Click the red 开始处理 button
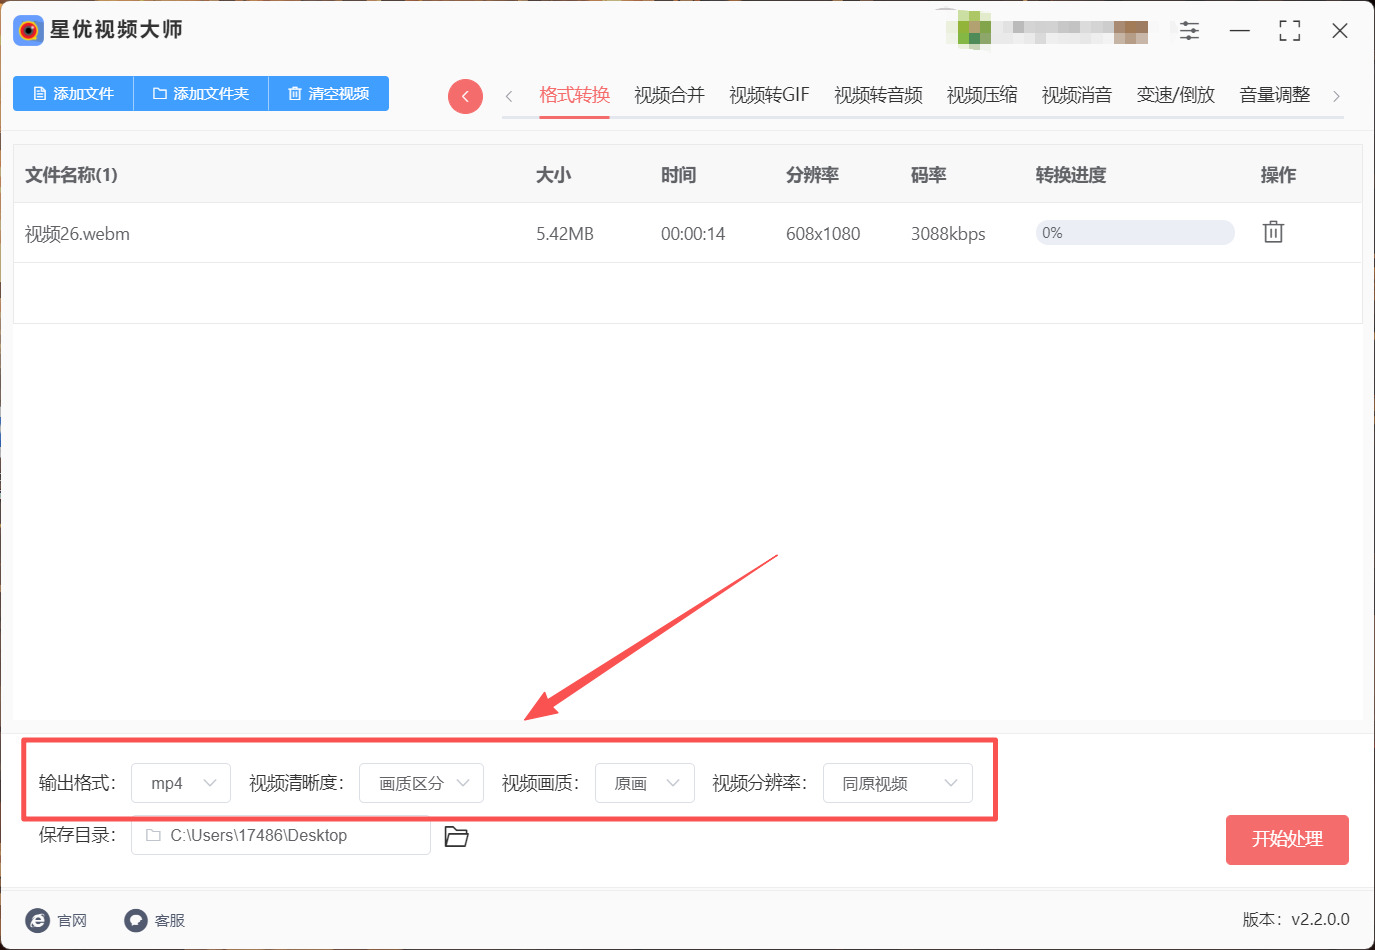The width and height of the screenshot is (1375, 950). point(1287,840)
